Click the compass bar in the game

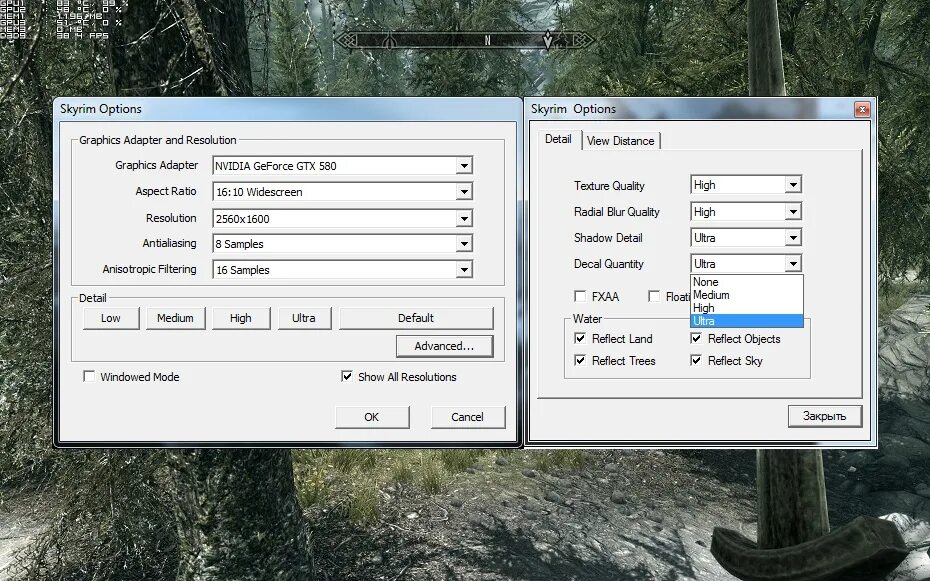(x=464, y=40)
